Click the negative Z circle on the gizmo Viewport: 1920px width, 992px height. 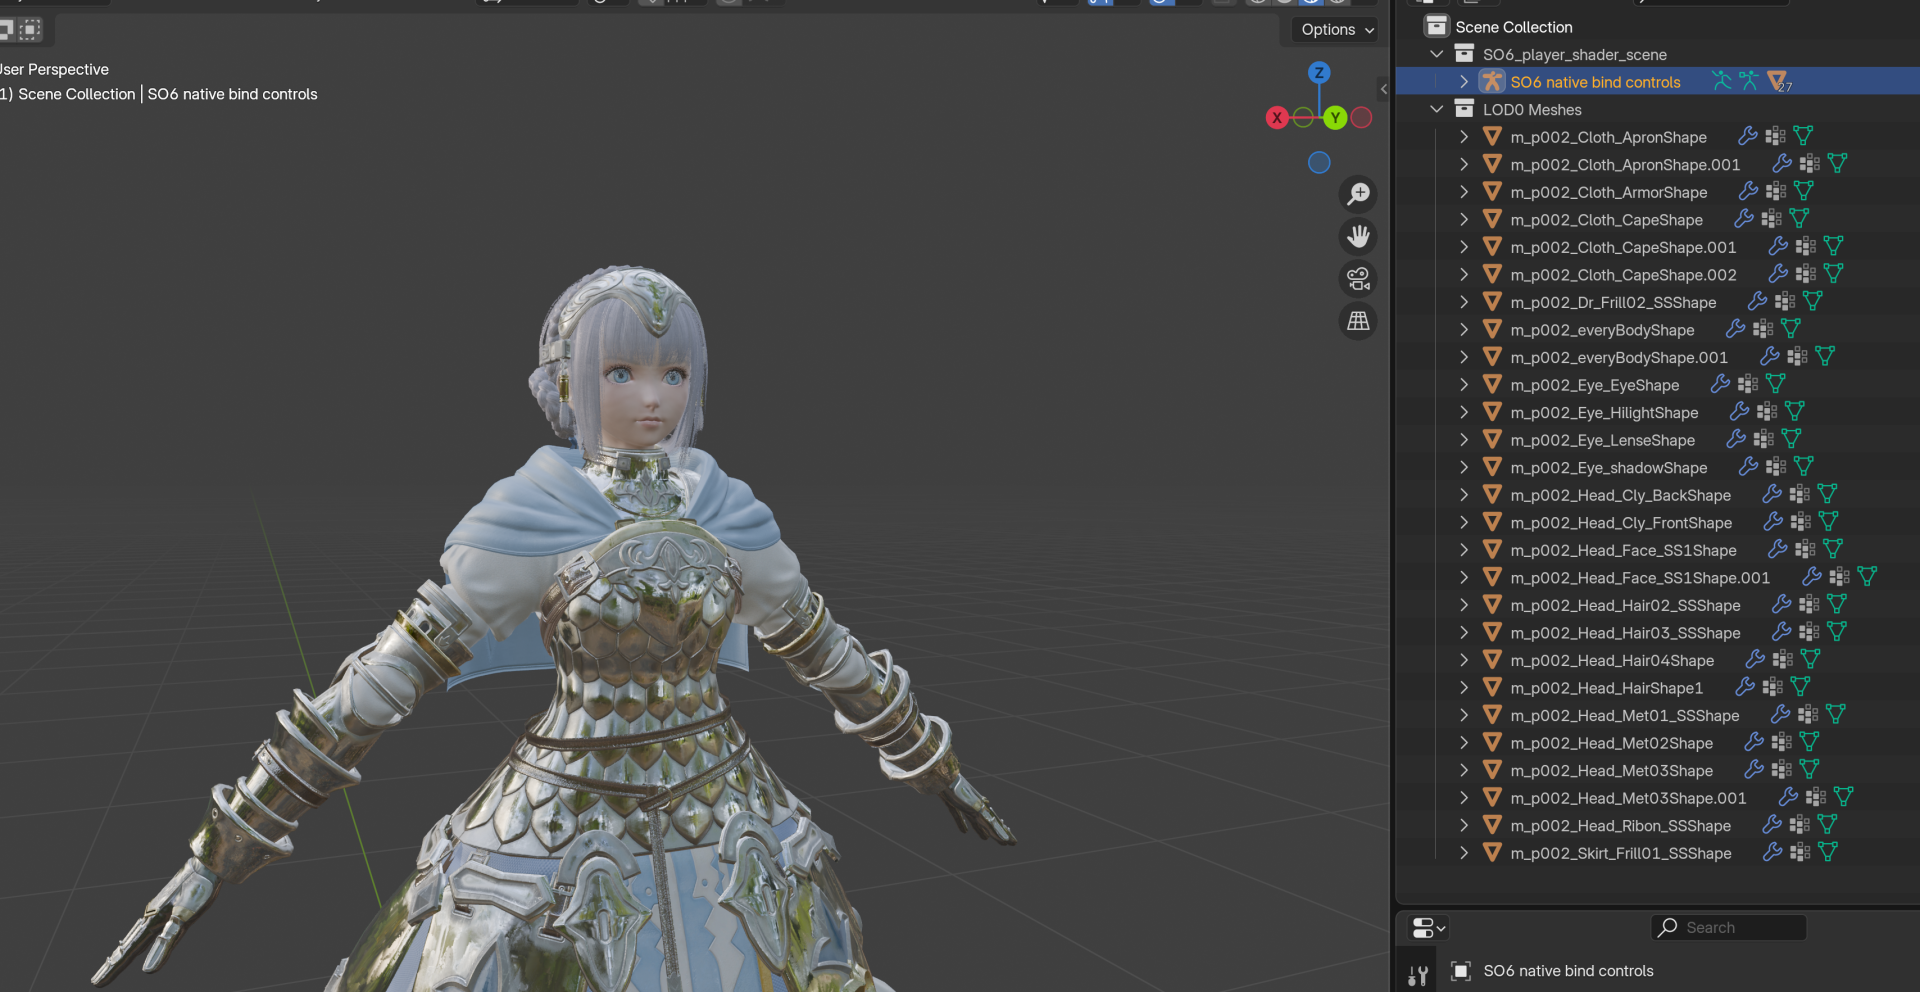coord(1319,162)
